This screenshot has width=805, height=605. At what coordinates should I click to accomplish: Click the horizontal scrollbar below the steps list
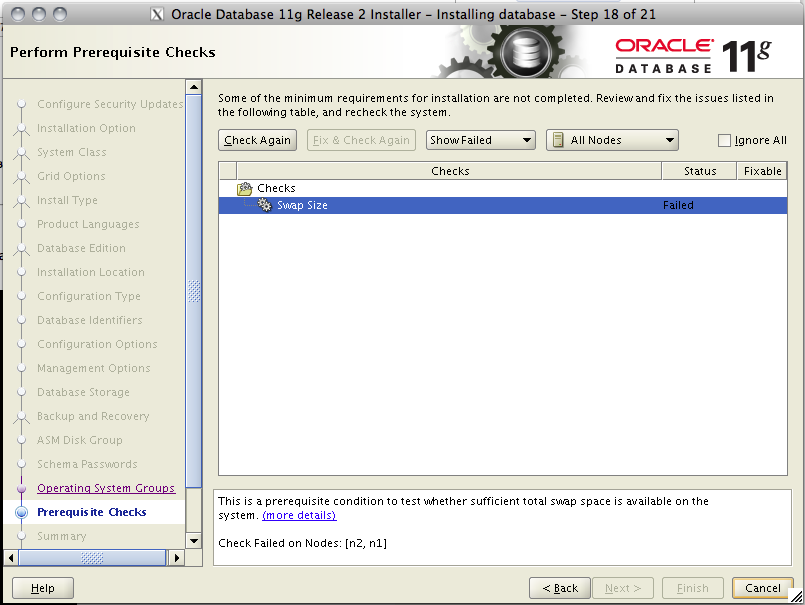[x=90, y=559]
